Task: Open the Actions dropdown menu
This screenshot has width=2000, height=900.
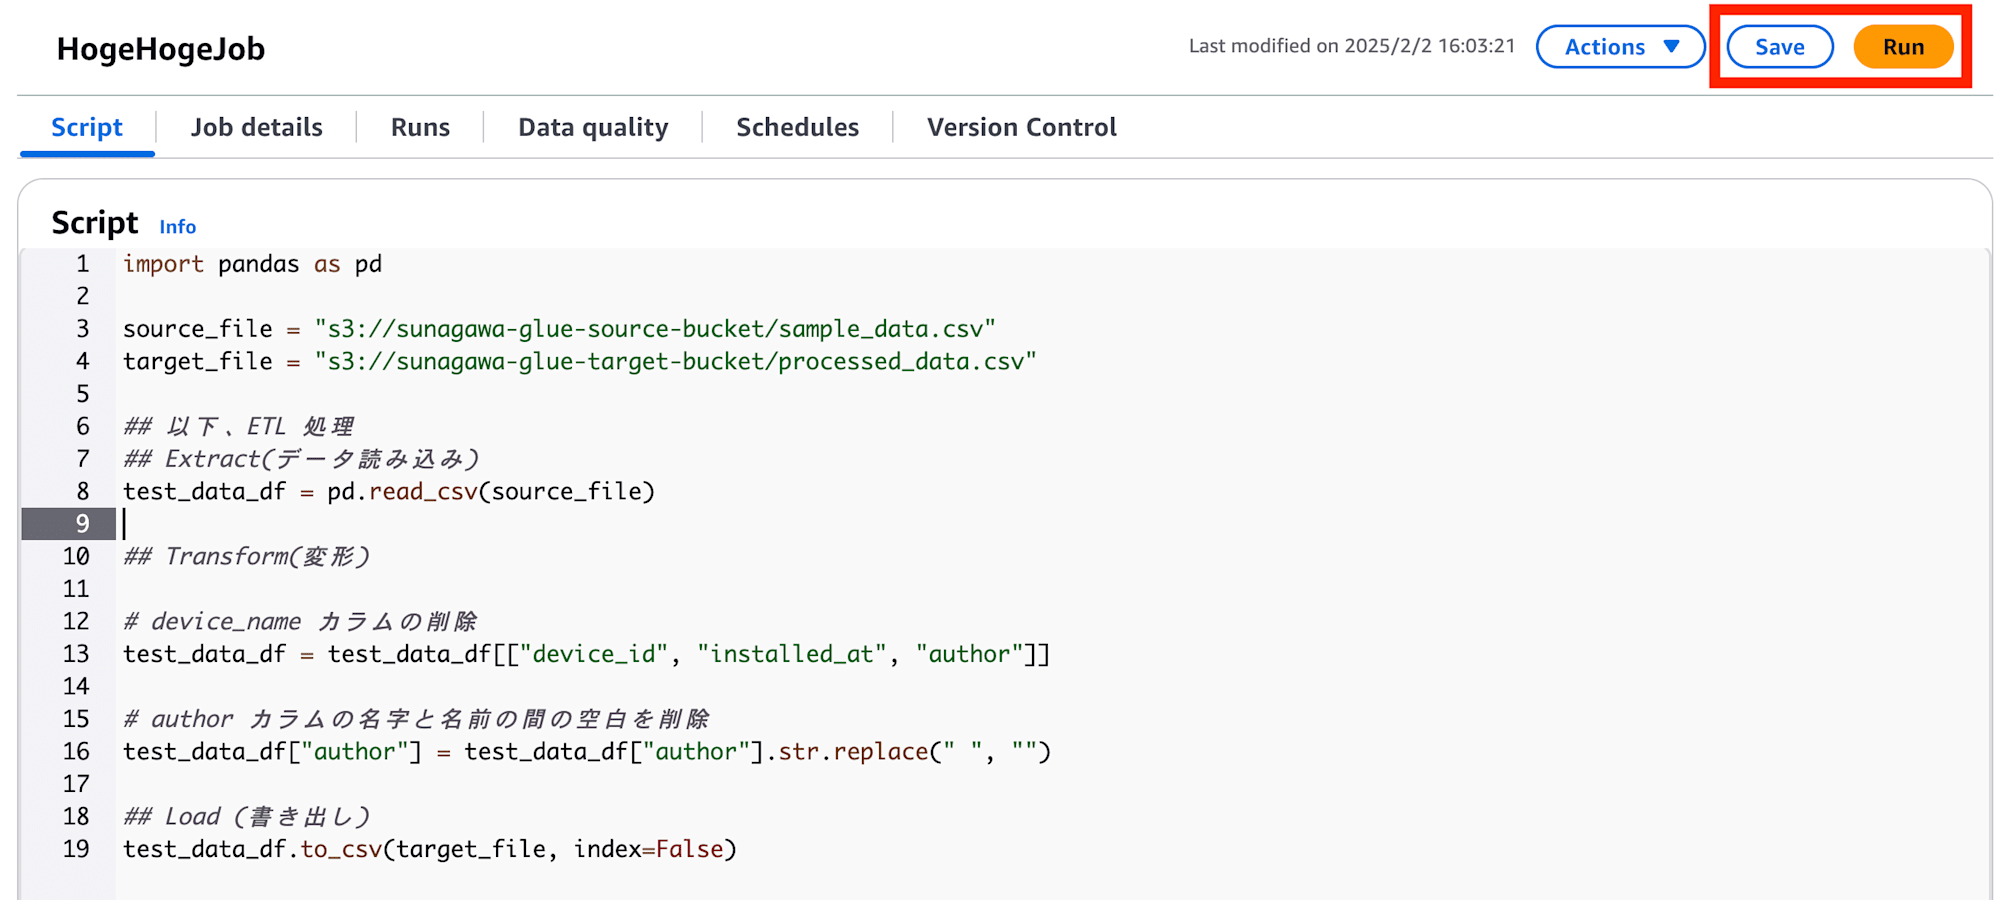Action: click(x=1620, y=47)
